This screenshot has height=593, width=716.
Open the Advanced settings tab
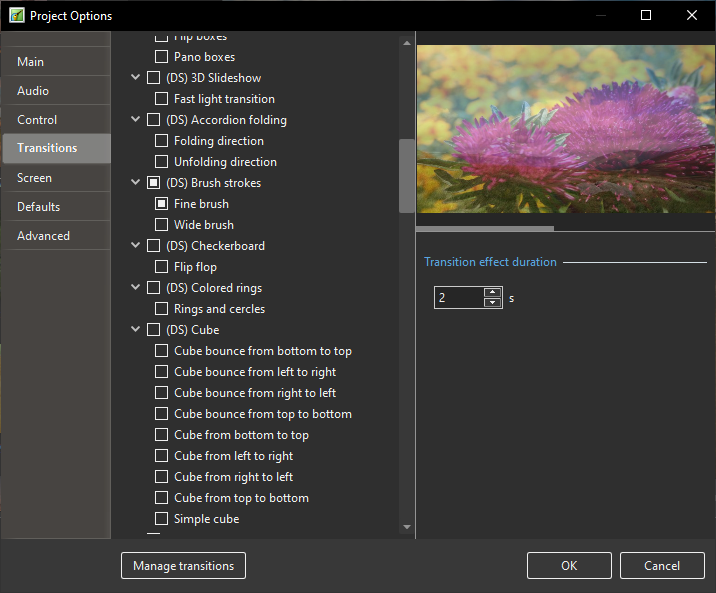click(x=43, y=236)
